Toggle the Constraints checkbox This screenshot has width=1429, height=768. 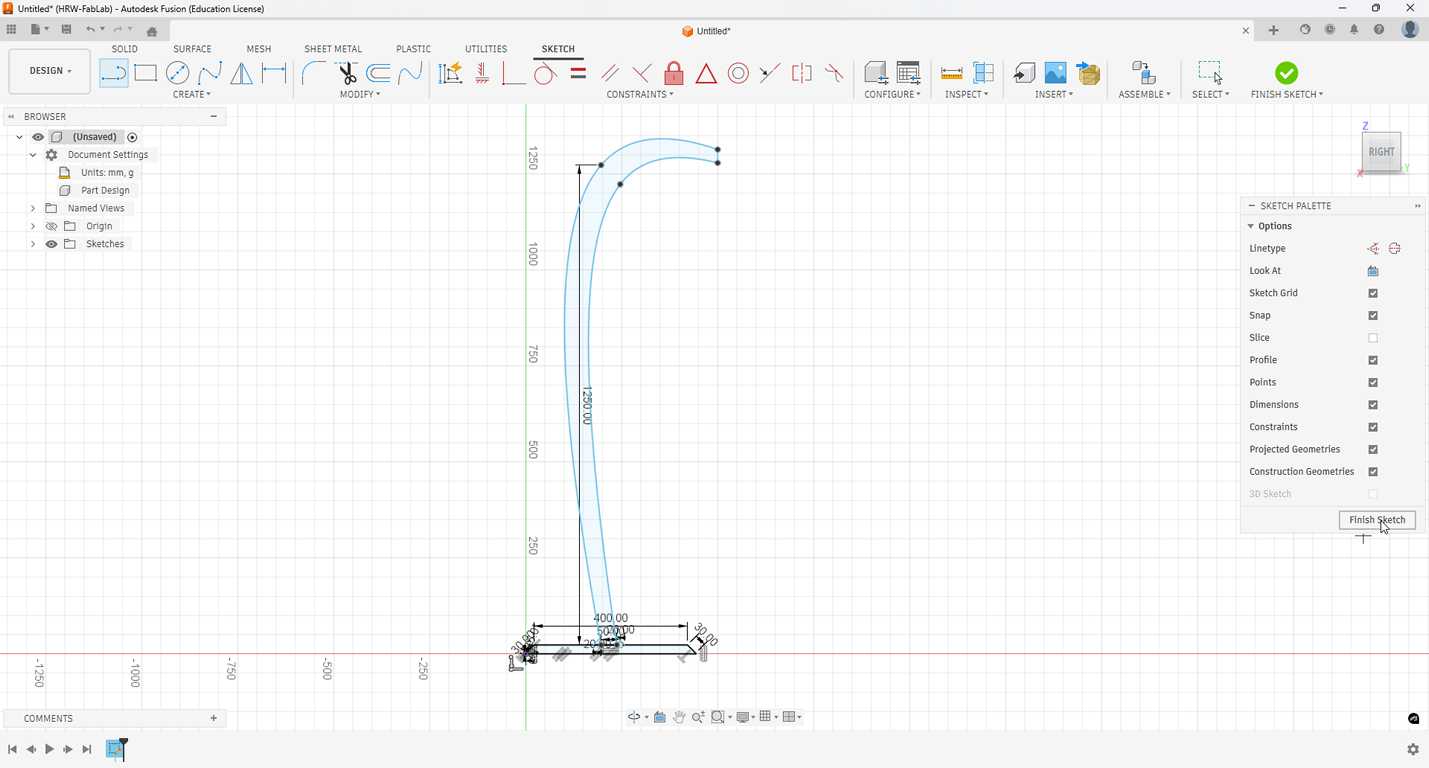1373,427
